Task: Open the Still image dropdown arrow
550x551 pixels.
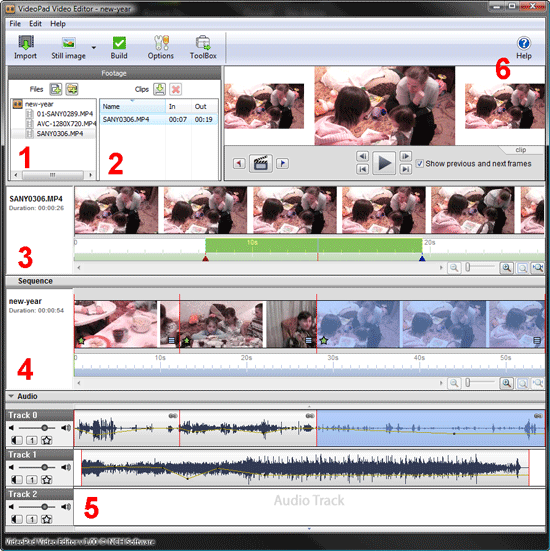Action: point(93,47)
